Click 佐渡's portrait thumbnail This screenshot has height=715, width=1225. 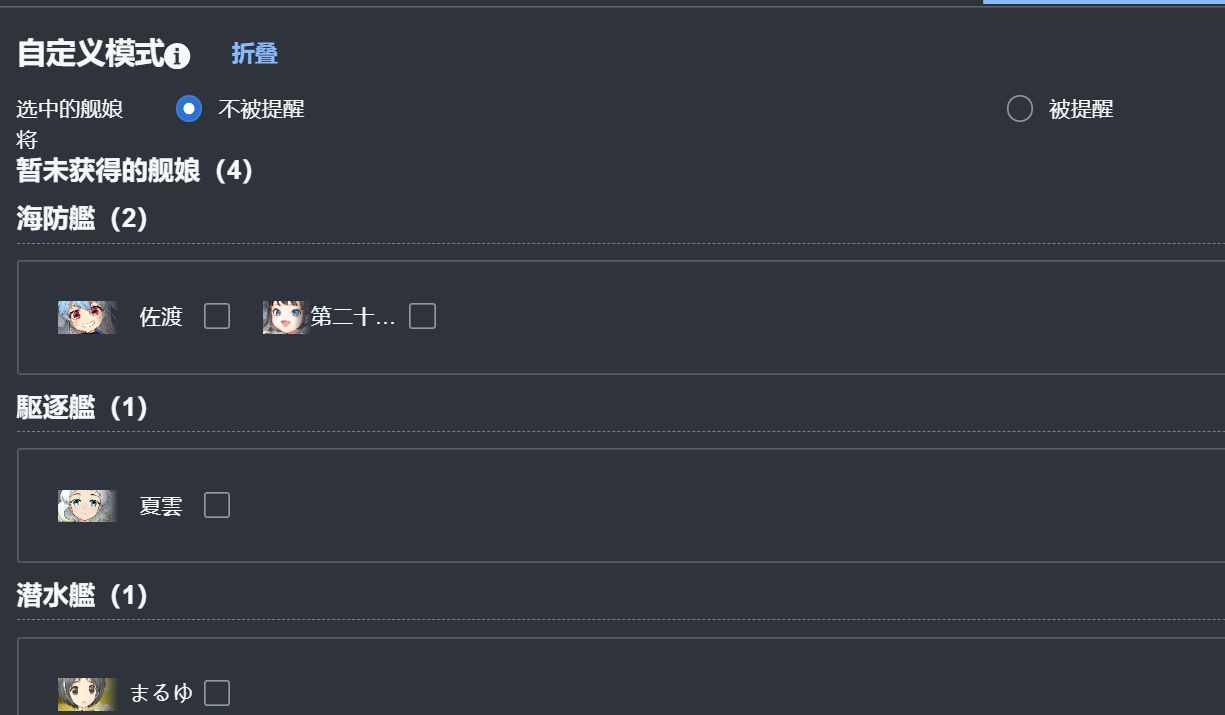[87, 317]
